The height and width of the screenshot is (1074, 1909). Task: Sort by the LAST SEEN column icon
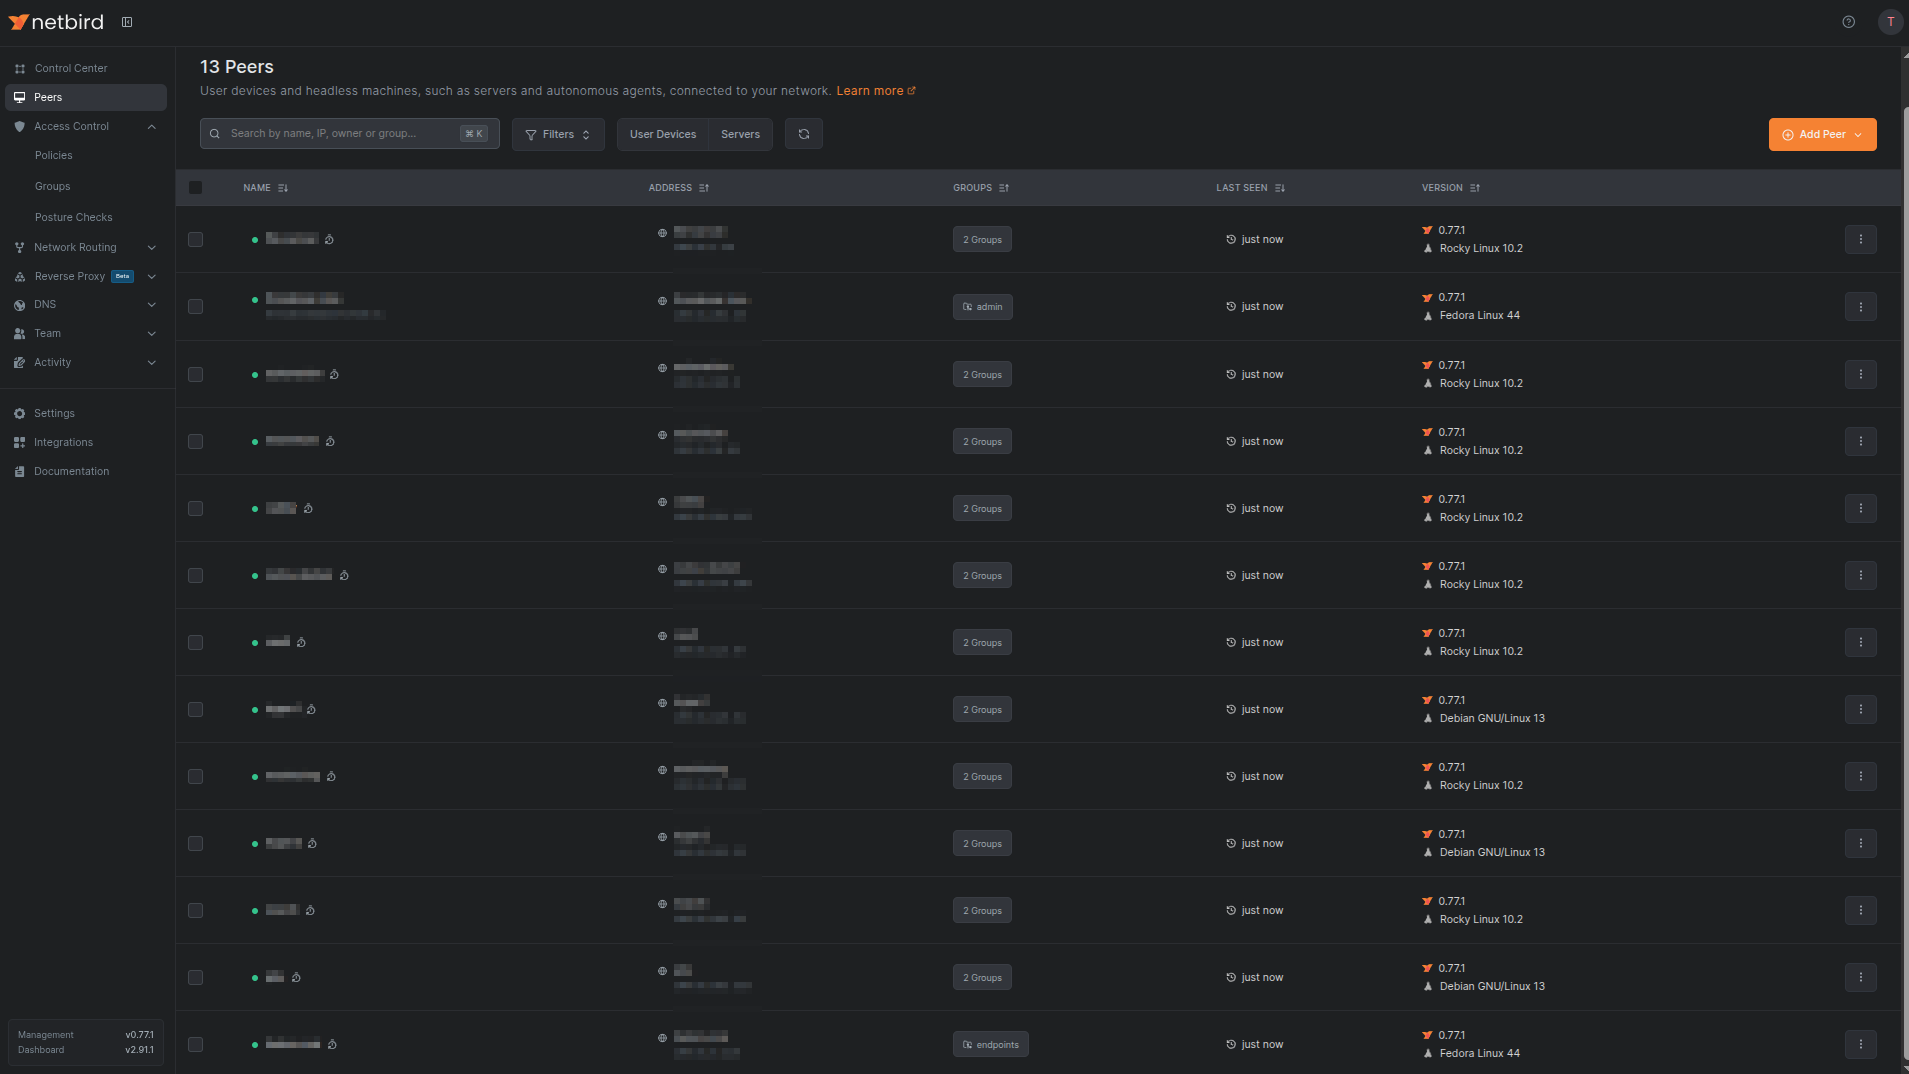1280,188
